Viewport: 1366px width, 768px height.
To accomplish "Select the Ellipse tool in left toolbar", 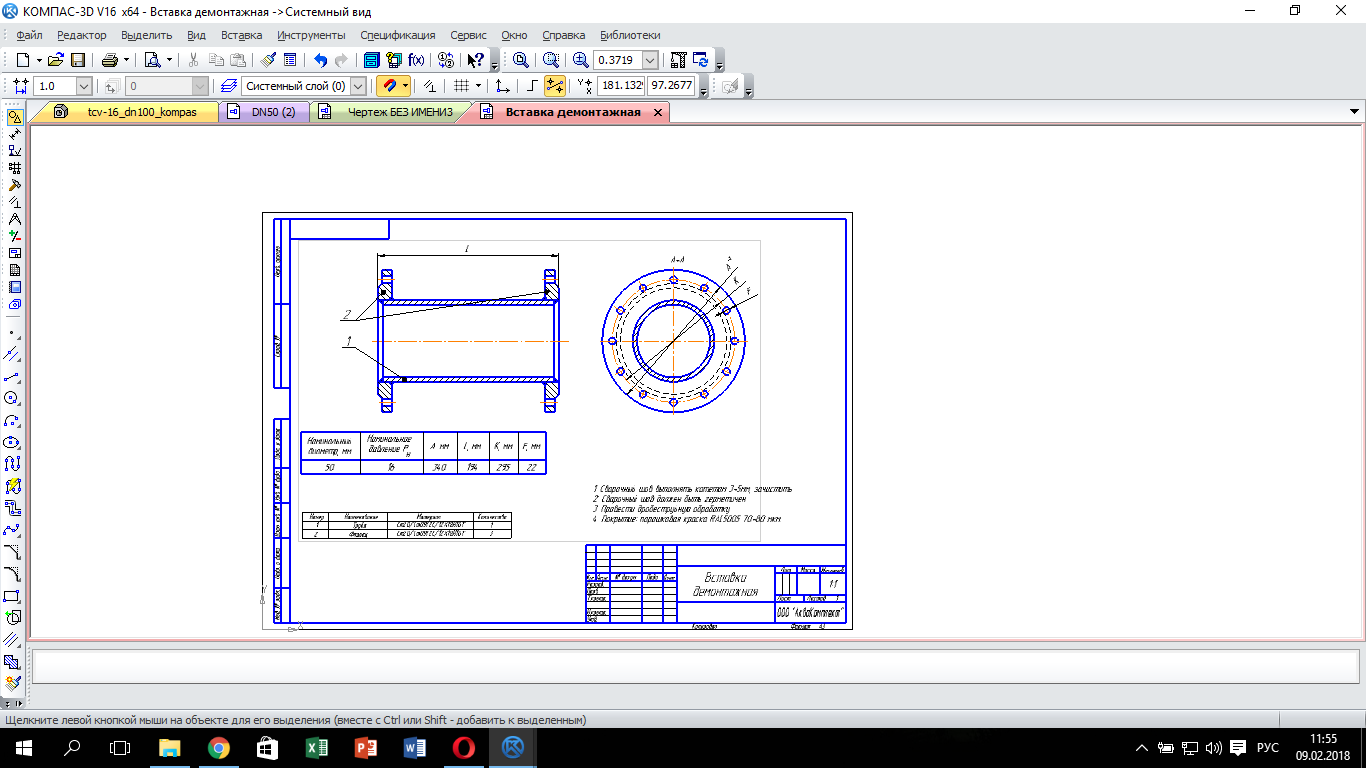I will coord(12,442).
